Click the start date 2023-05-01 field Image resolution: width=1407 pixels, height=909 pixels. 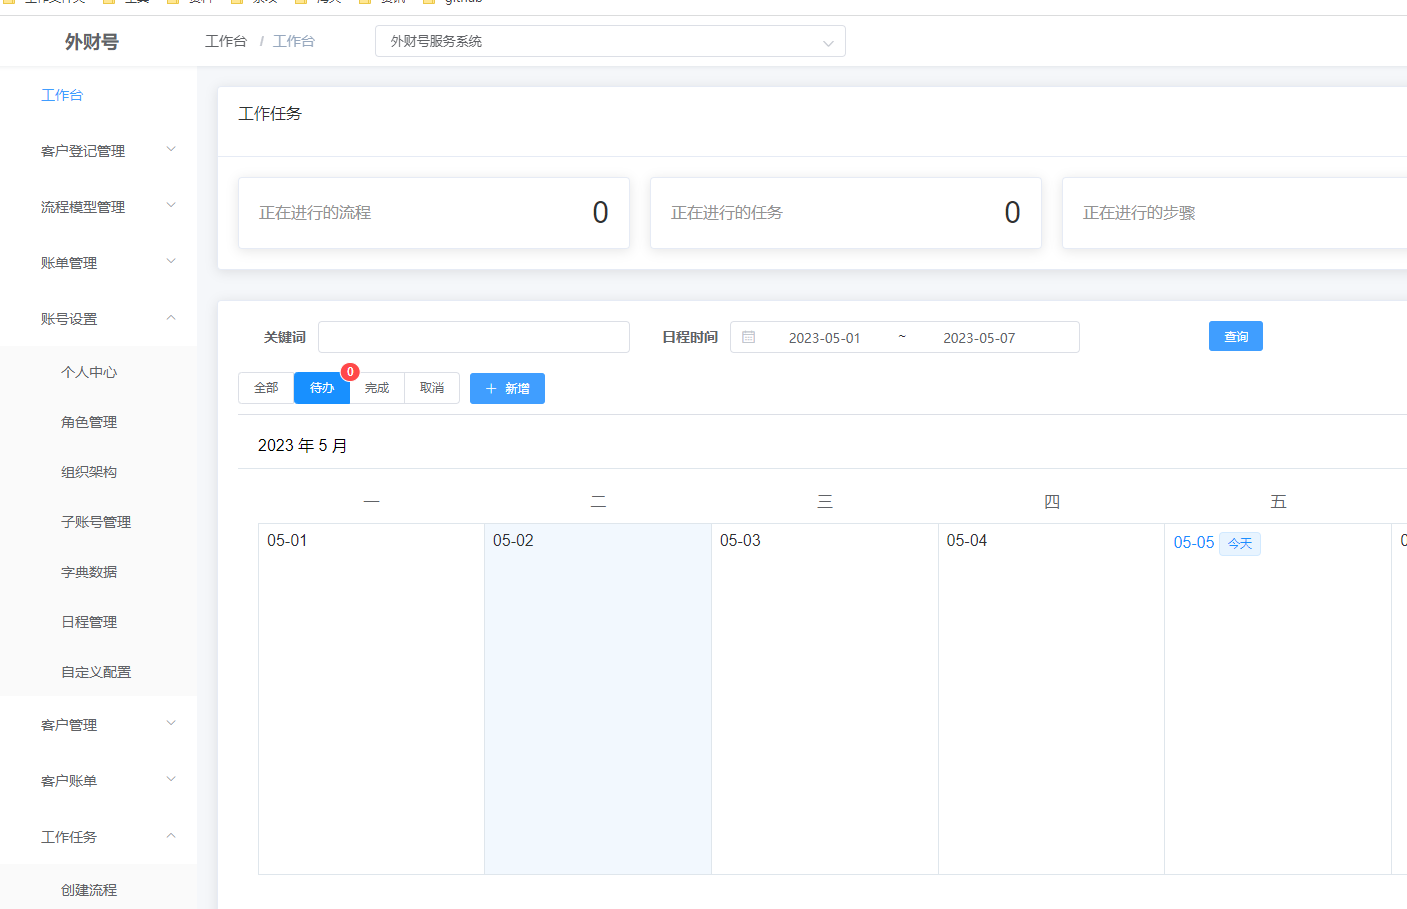point(824,338)
